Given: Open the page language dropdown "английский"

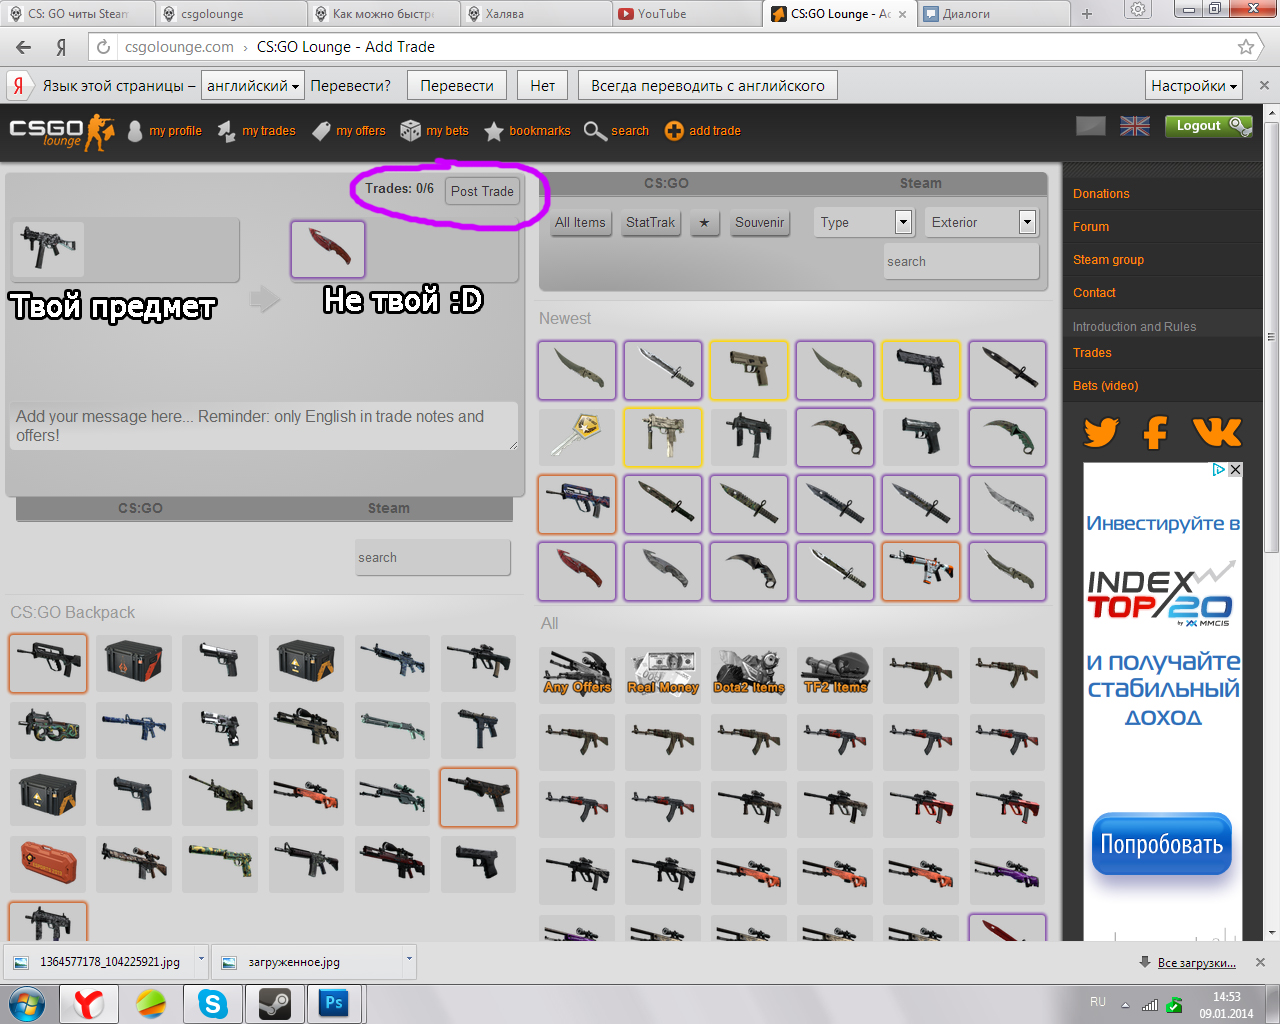Looking at the screenshot, I should (x=252, y=86).
